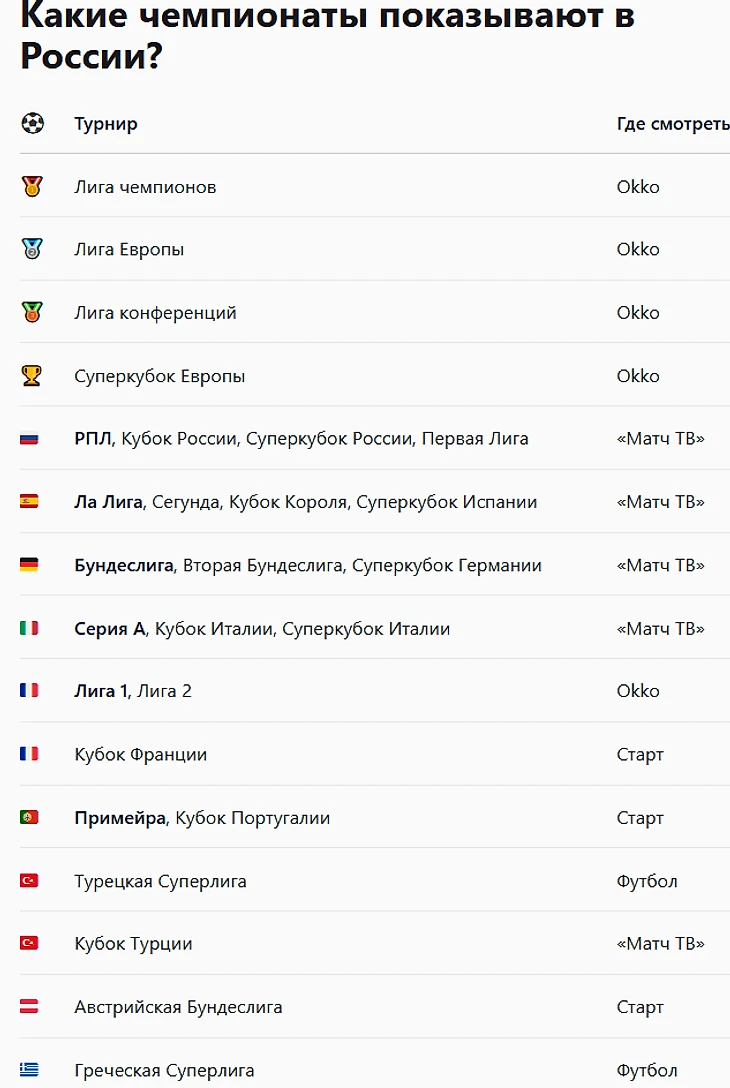
Task: Click the Austrian flag beside Австрийская Бундеслига
Action: [29, 1007]
